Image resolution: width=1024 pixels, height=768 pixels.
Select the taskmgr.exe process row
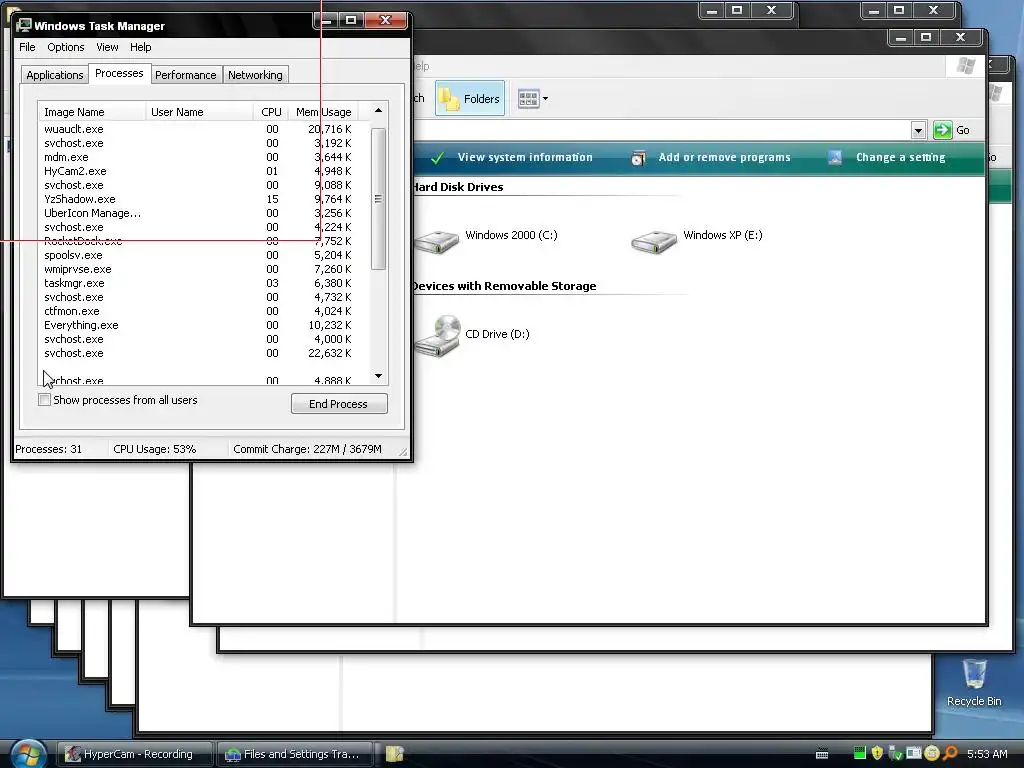click(204, 283)
